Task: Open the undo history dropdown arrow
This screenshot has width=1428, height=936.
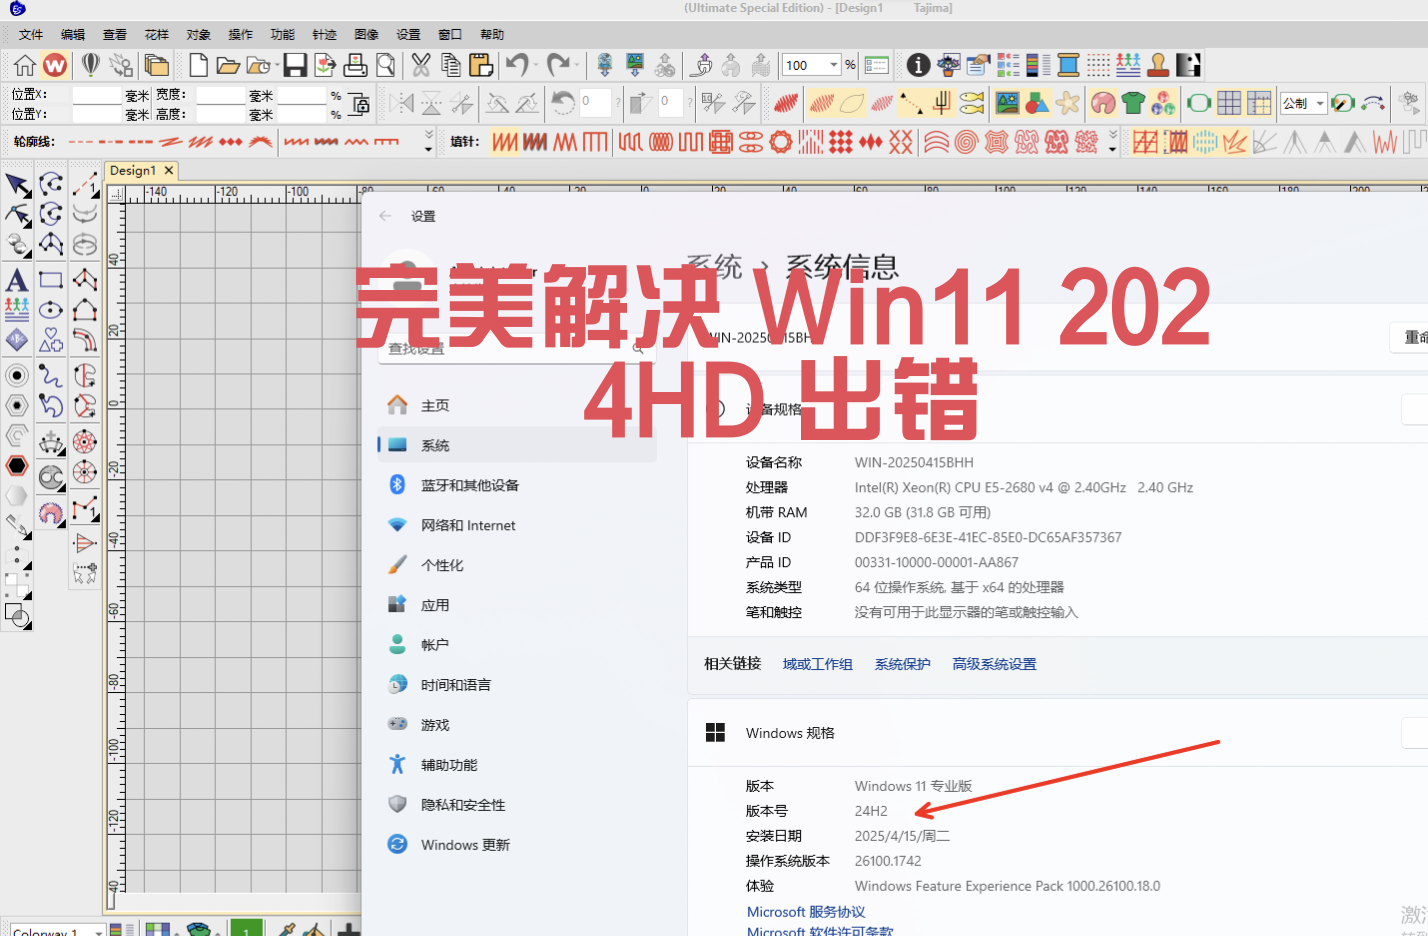Action: click(535, 66)
